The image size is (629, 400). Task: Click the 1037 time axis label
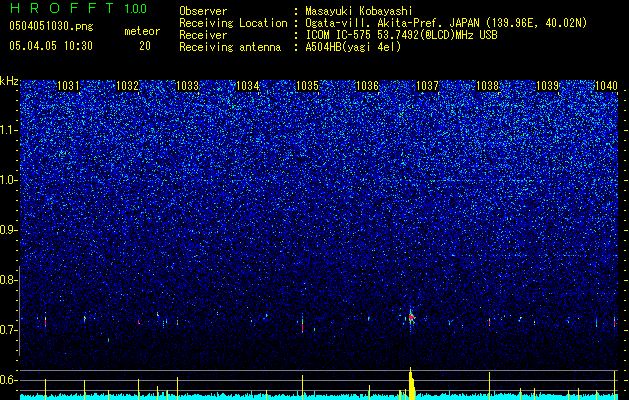tap(427, 86)
